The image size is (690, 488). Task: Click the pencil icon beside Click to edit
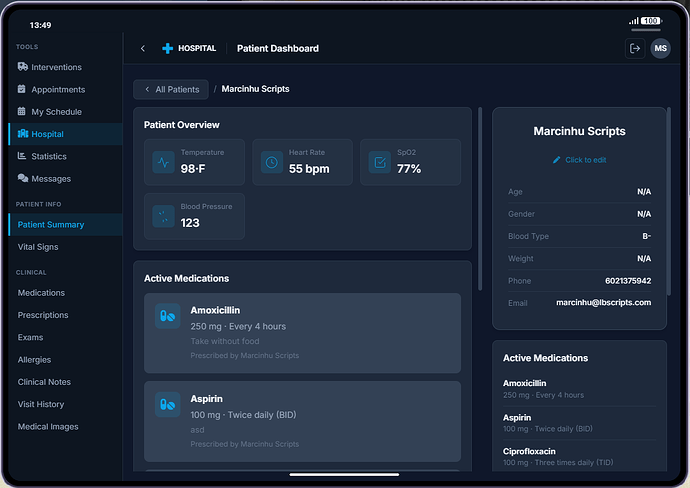(x=557, y=160)
